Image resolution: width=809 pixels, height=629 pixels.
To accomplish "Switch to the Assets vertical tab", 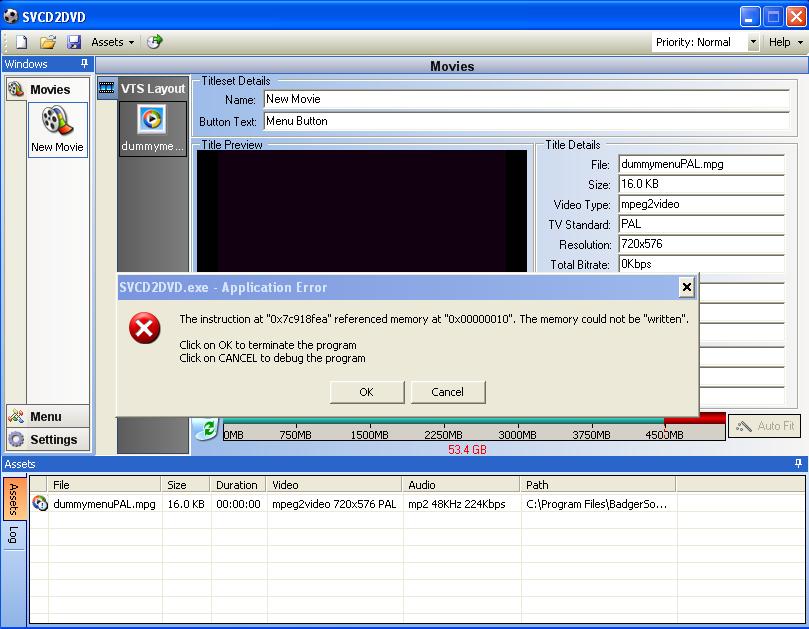I will (x=13, y=499).
